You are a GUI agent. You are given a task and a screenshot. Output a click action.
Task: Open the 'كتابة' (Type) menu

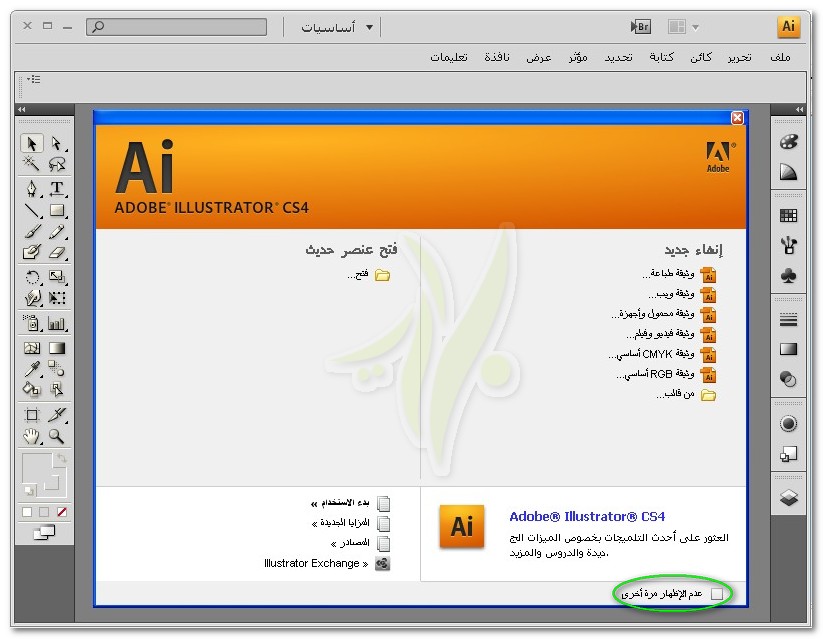pos(661,57)
